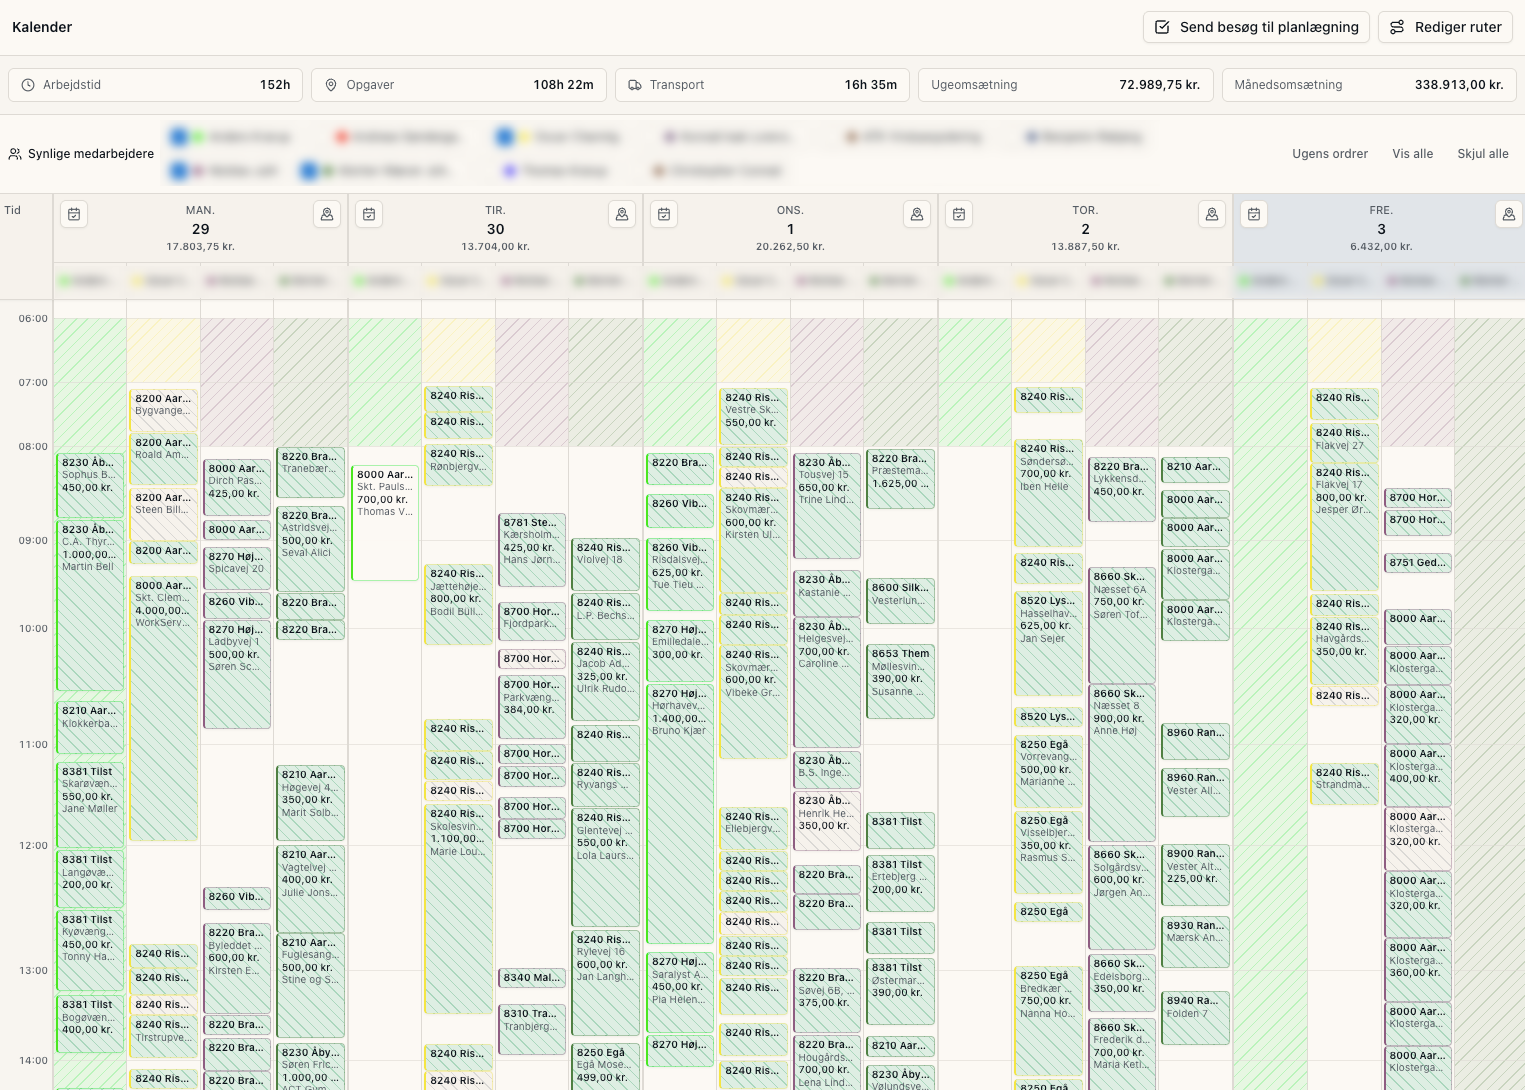Screen dimensions: 1525x1090
Task: Select the TIR. 30 day header
Action: [495, 228]
